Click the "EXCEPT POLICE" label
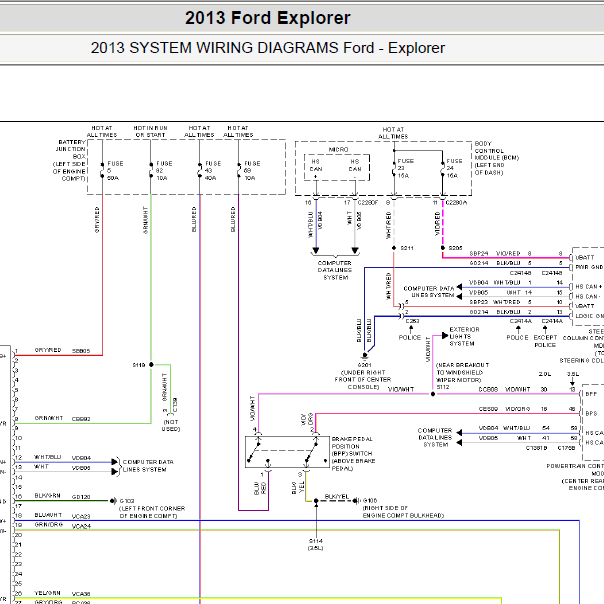 pos(545,341)
